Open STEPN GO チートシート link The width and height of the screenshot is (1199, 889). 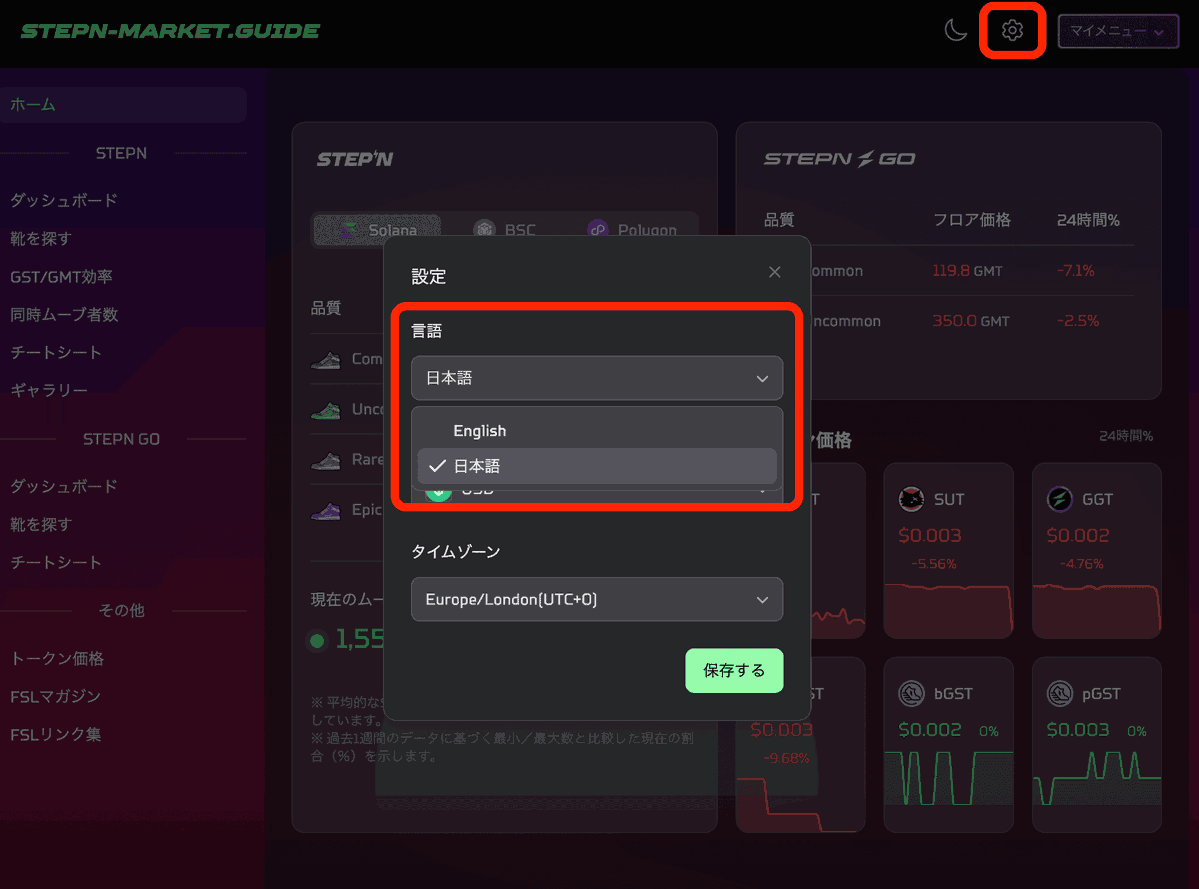(x=56, y=563)
